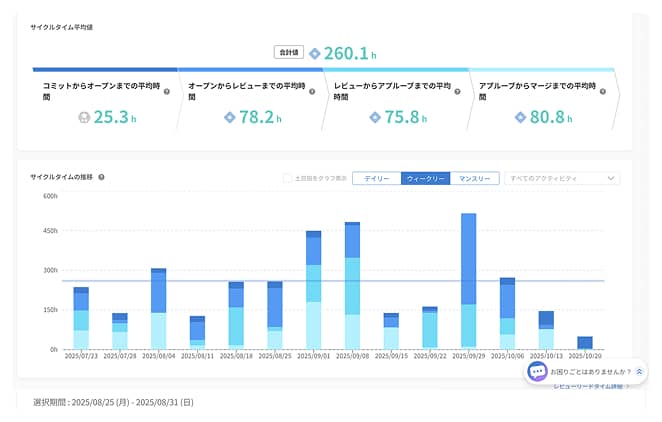The image size is (662, 422).
Task: Click the bar for 2025/09/08
Action: click(353, 286)
